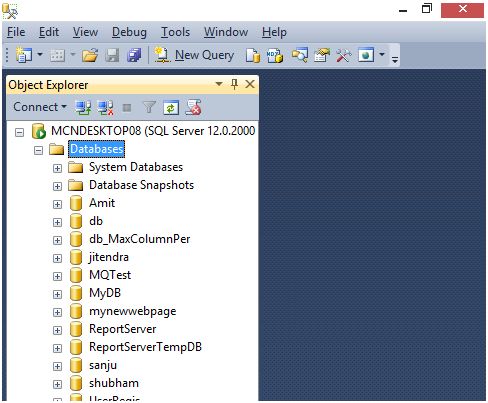Expand the mynewwebpage database node
Image resolution: width=488 pixels, height=403 pixels.
click(x=57, y=312)
